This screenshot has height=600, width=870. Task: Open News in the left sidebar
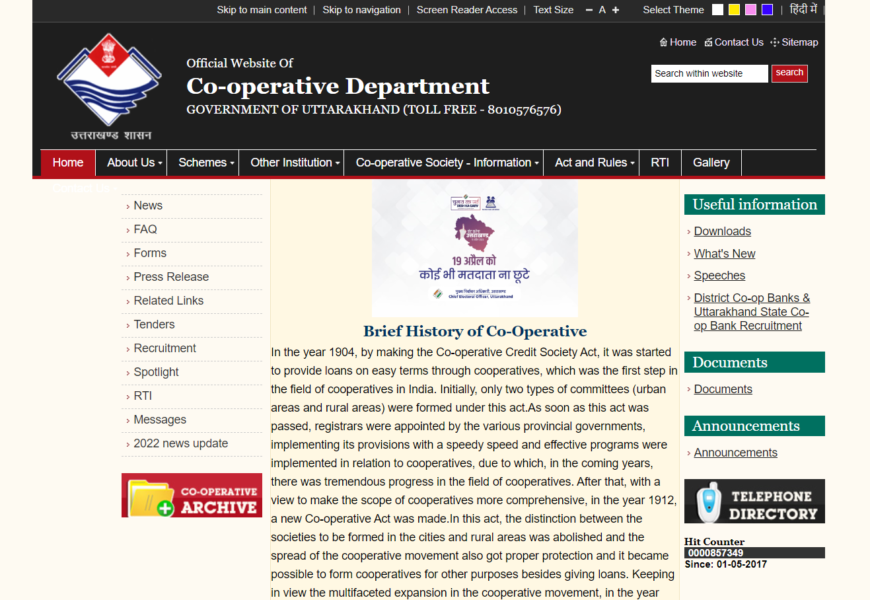(148, 205)
